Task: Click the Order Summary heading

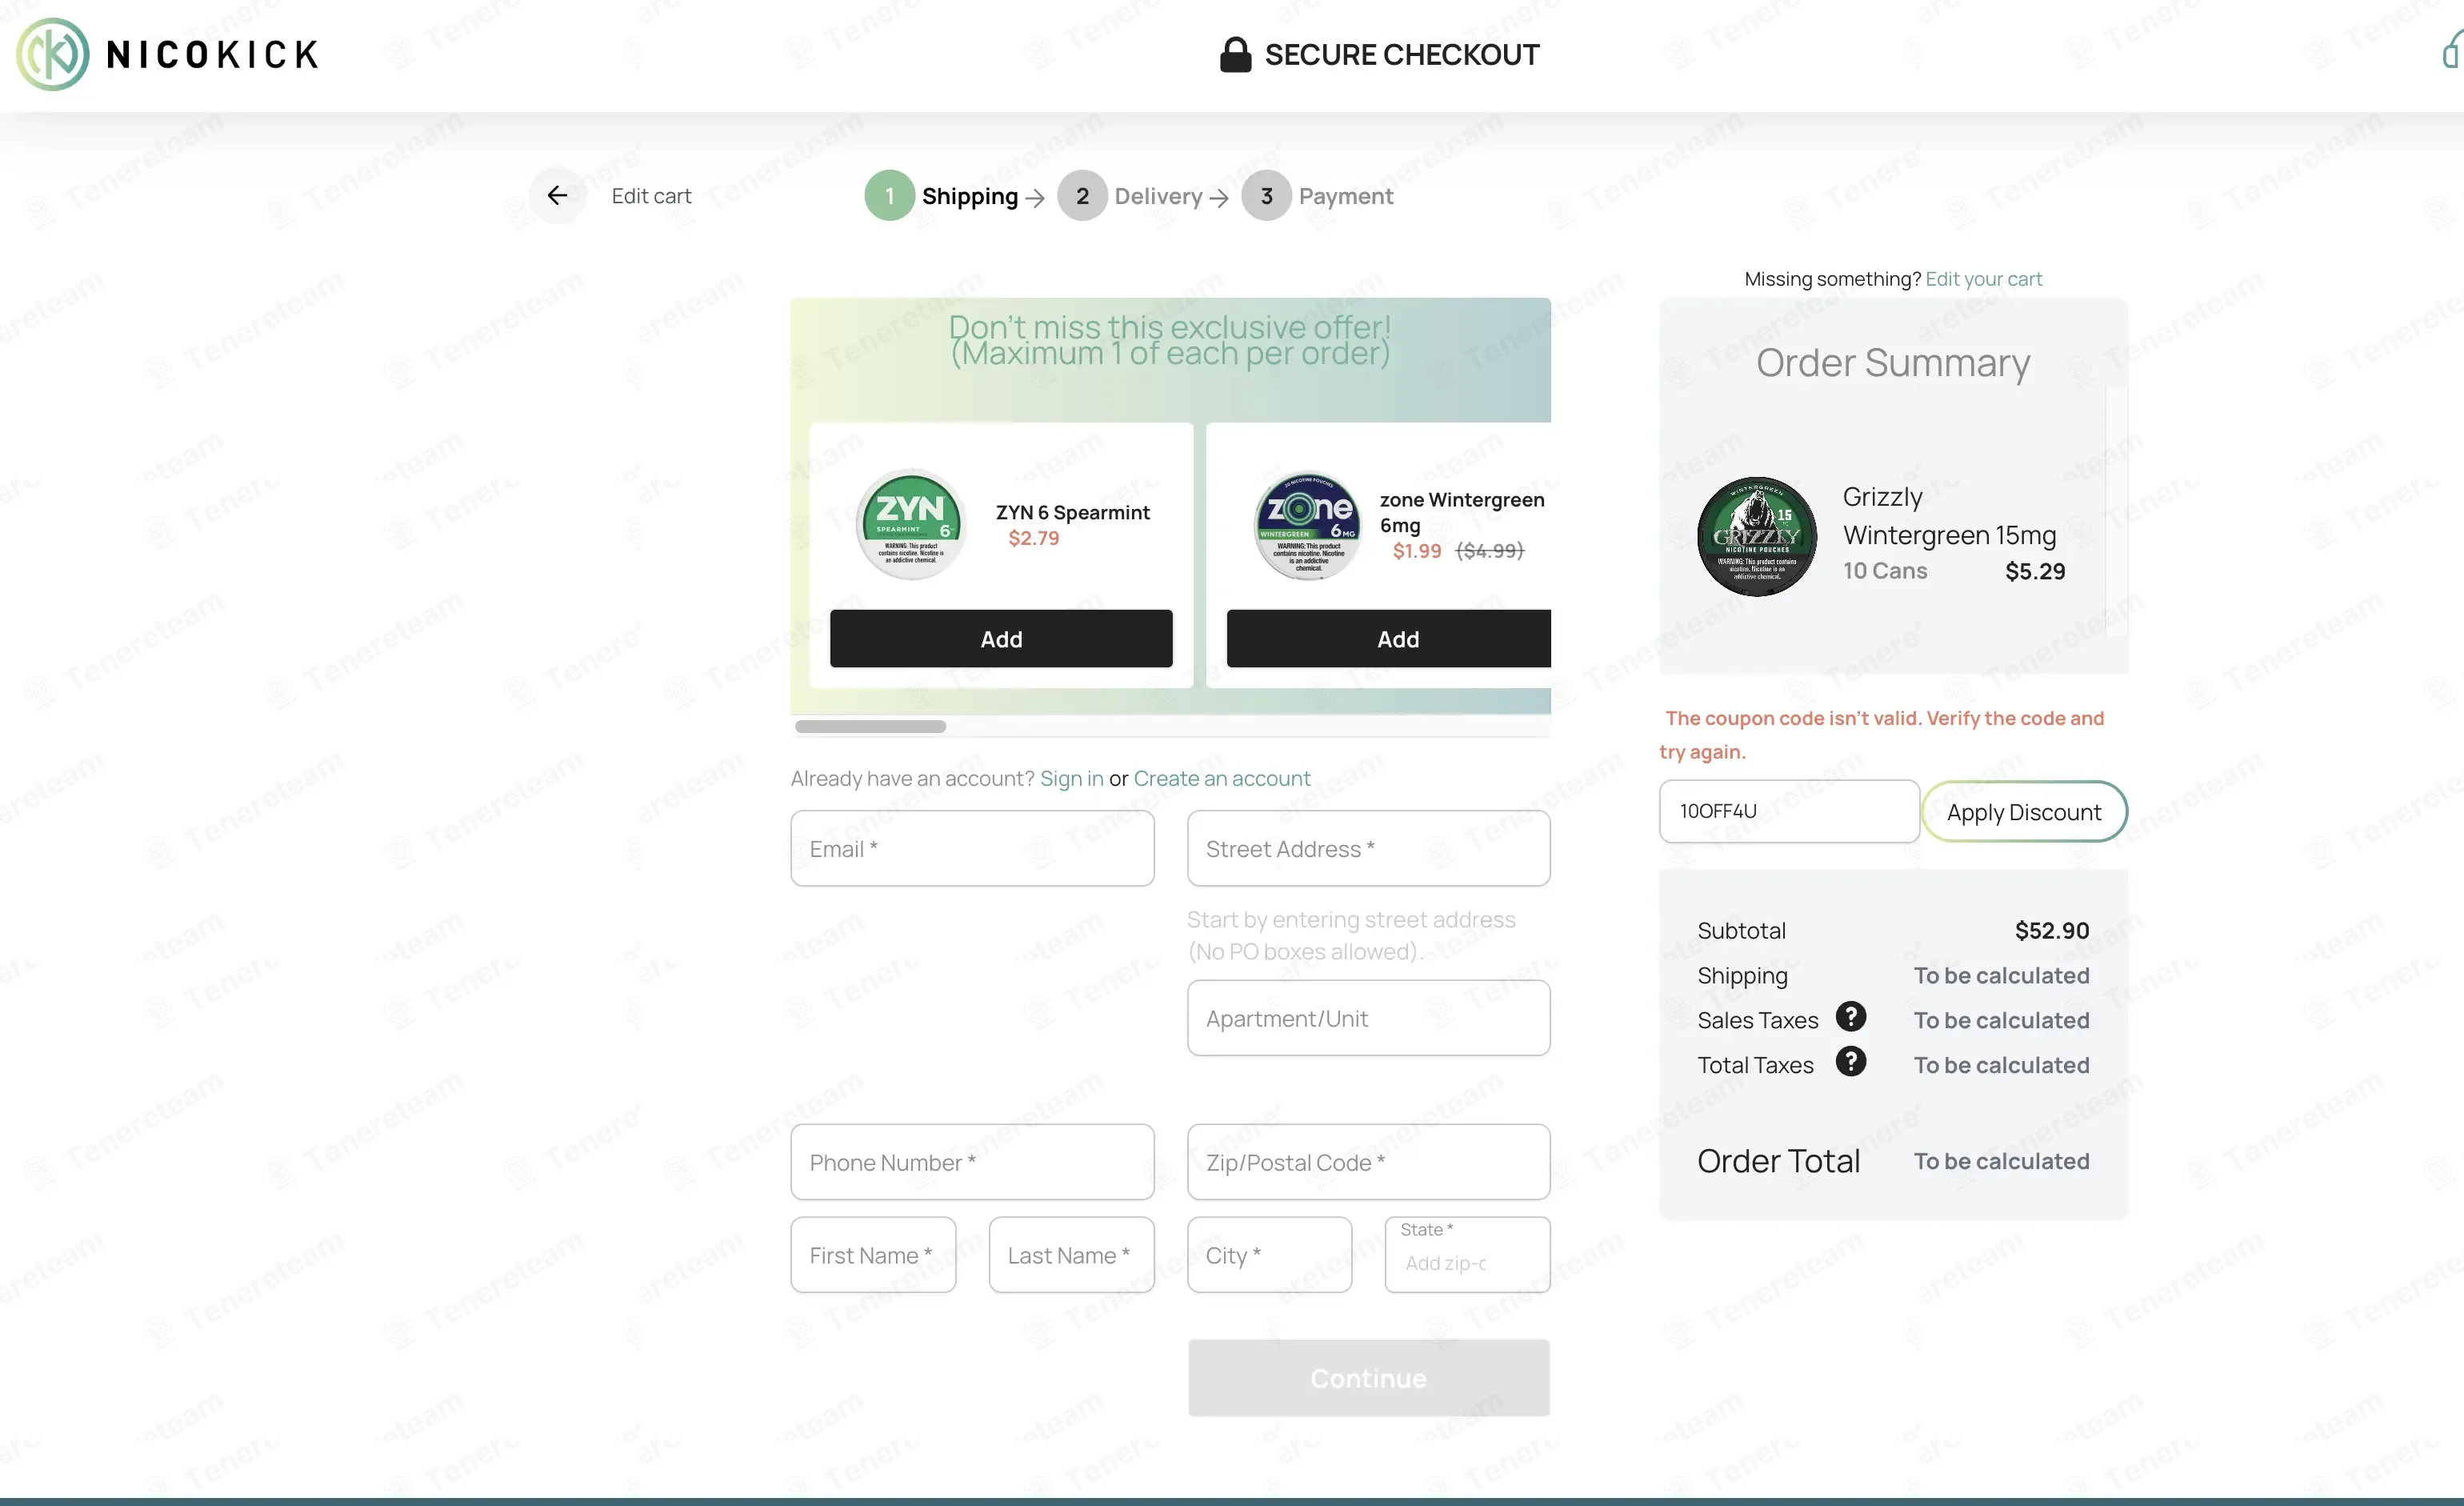Action: (1892, 363)
